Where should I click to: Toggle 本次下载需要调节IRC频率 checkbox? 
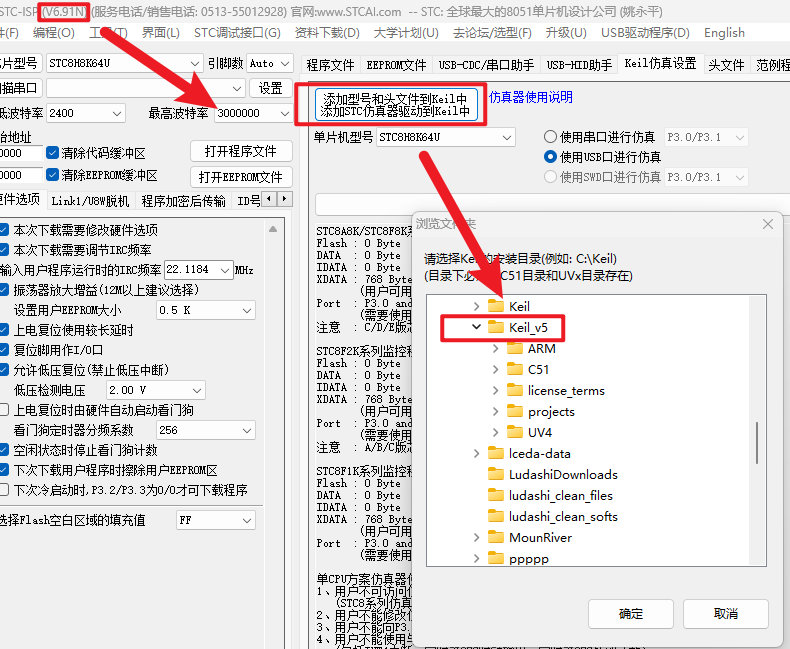pyautogui.click(x=4, y=250)
